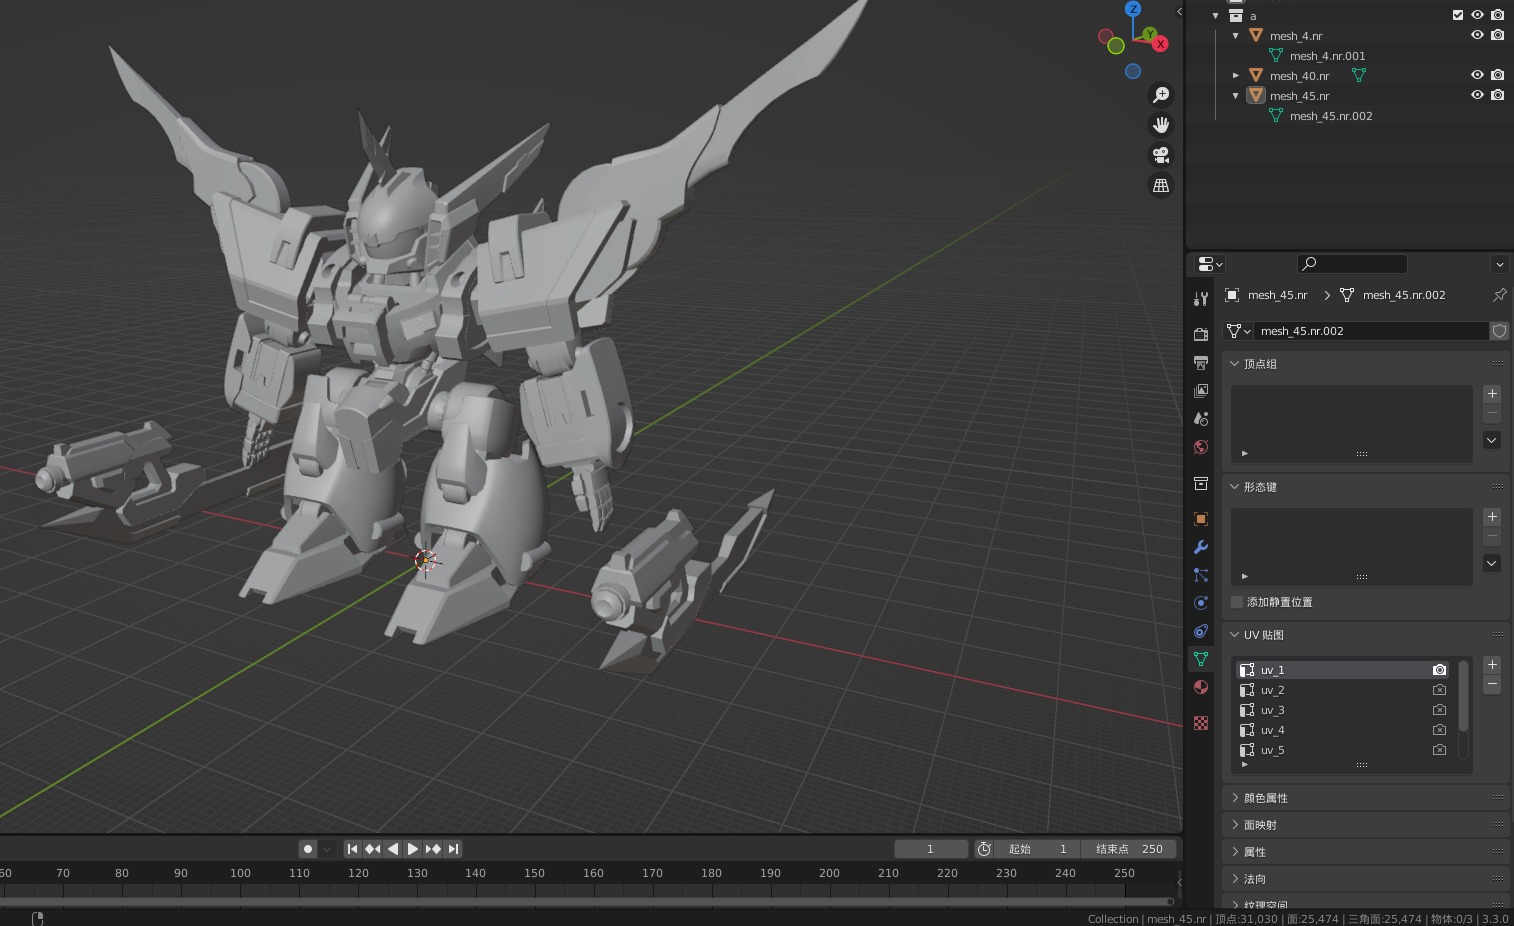Toggle camera view with camera icon
Screen dimensions: 1514x926
point(1161,155)
